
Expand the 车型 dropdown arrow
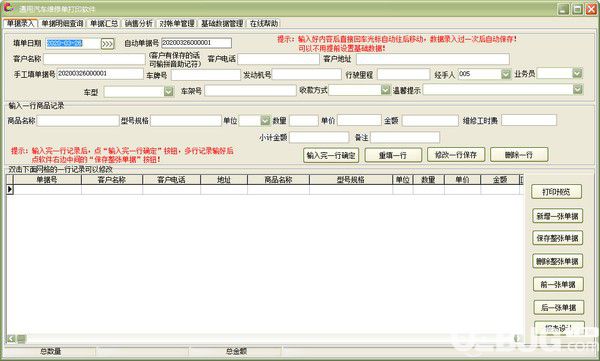click(x=168, y=91)
